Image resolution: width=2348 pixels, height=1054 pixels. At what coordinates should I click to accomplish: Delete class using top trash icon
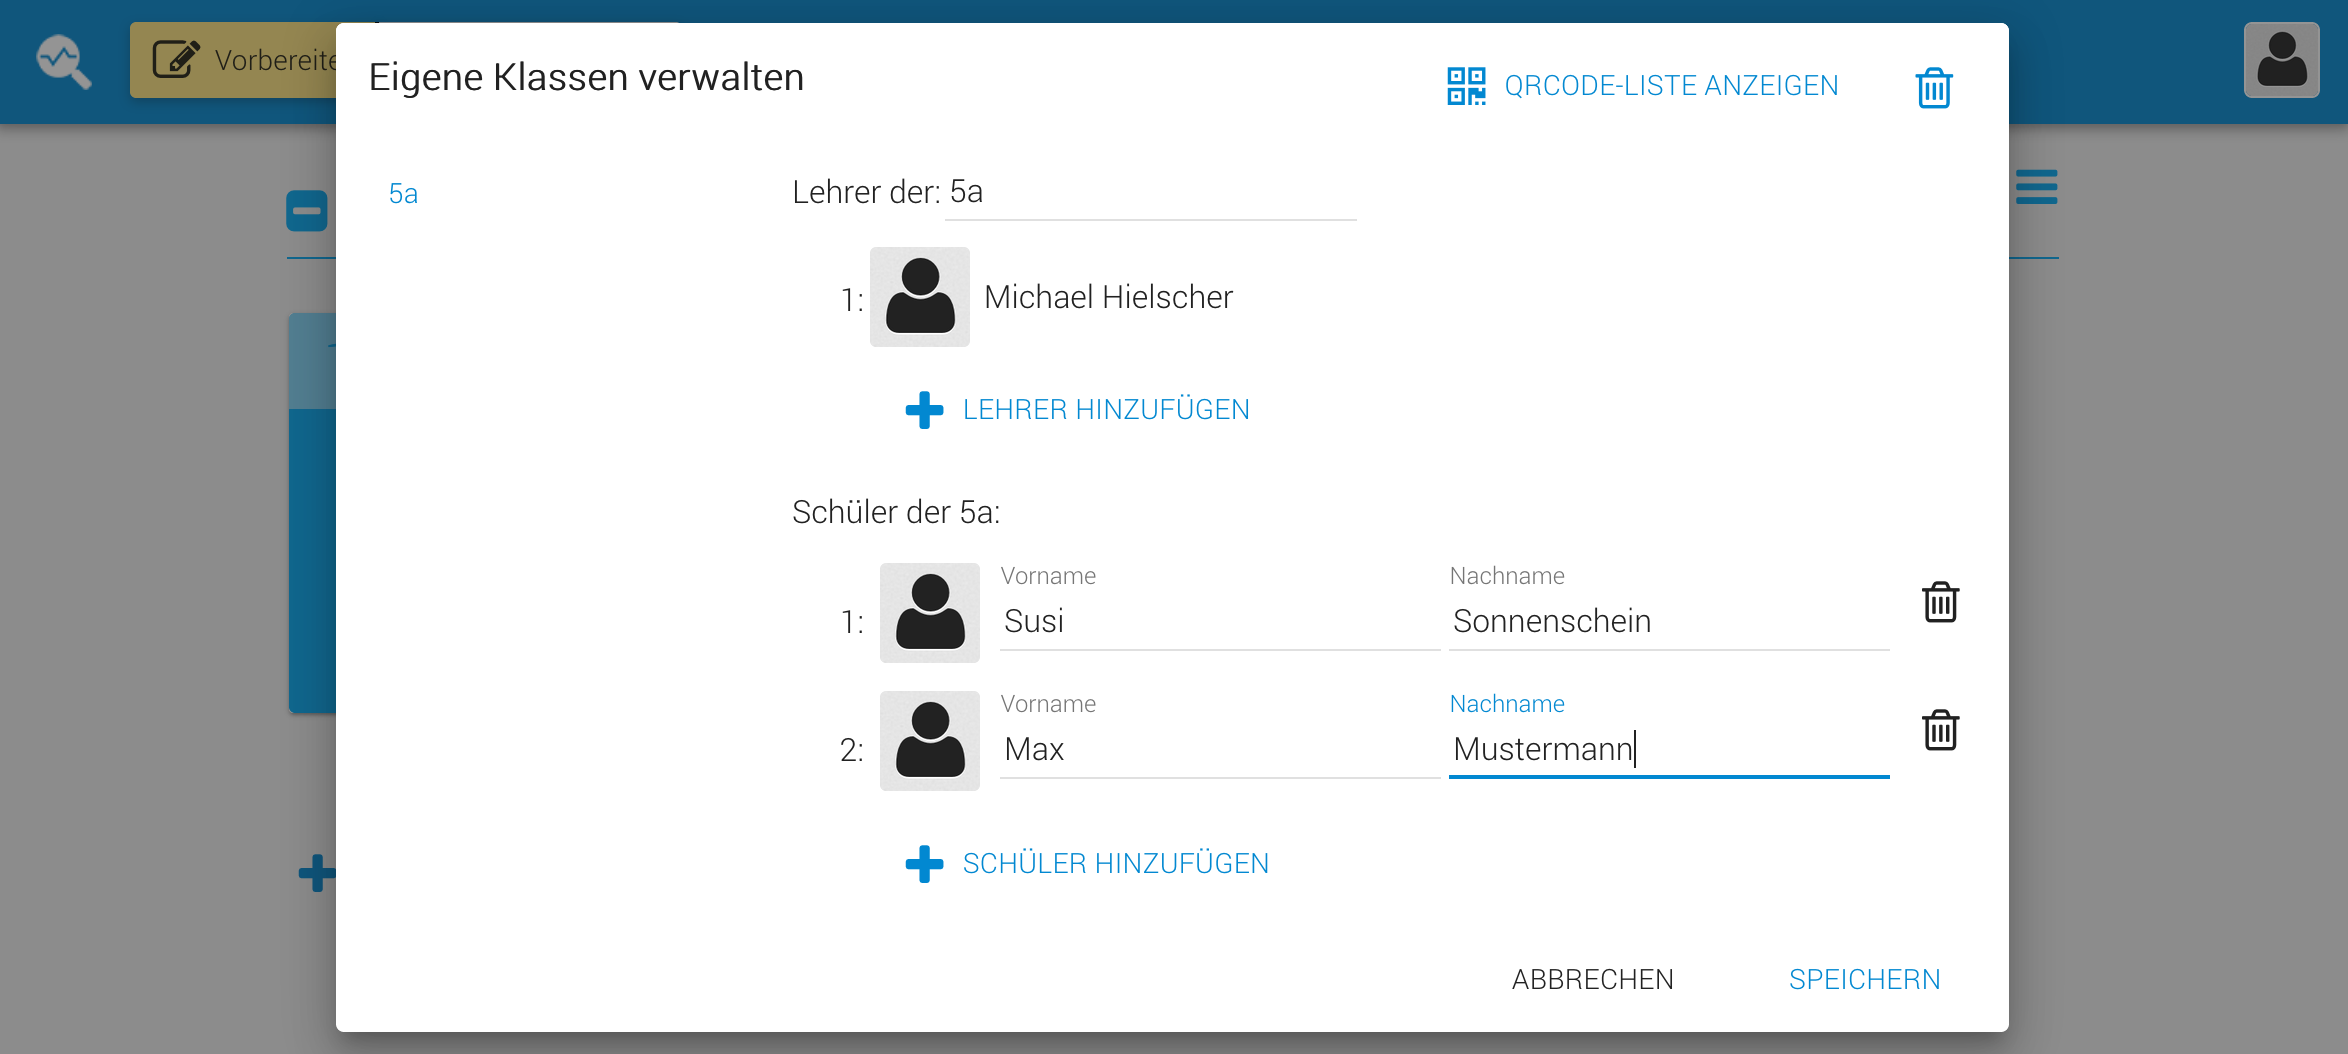pyautogui.click(x=1933, y=88)
